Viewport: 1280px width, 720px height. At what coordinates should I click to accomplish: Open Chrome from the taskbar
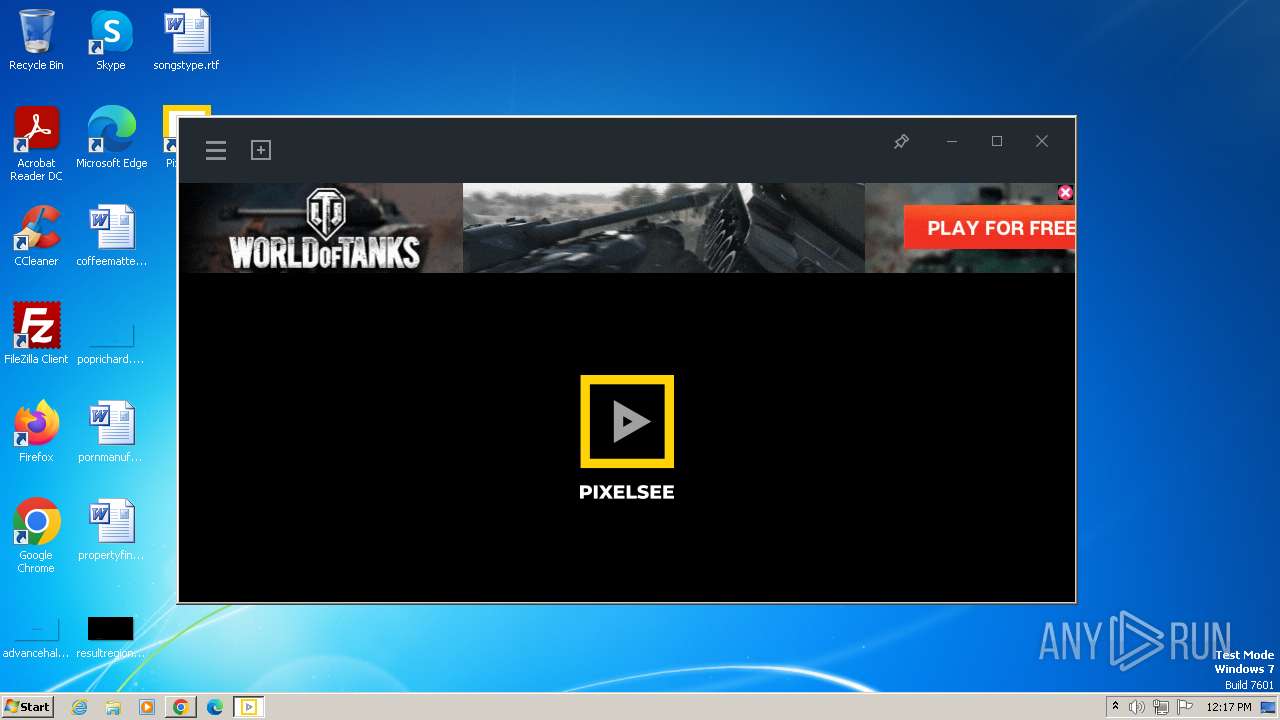pyautogui.click(x=181, y=707)
